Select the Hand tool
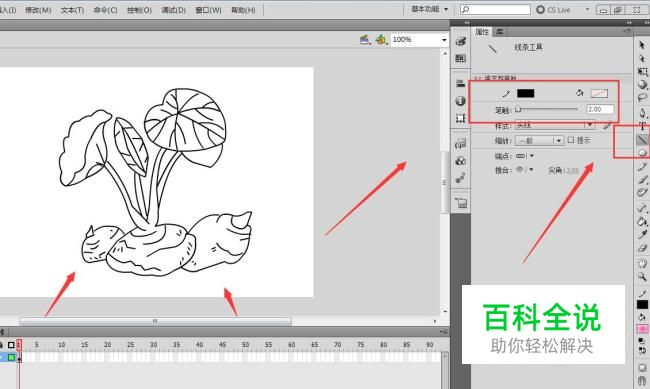The height and width of the screenshot is (389, 650). pyautogui.click(x=642, y=263)
